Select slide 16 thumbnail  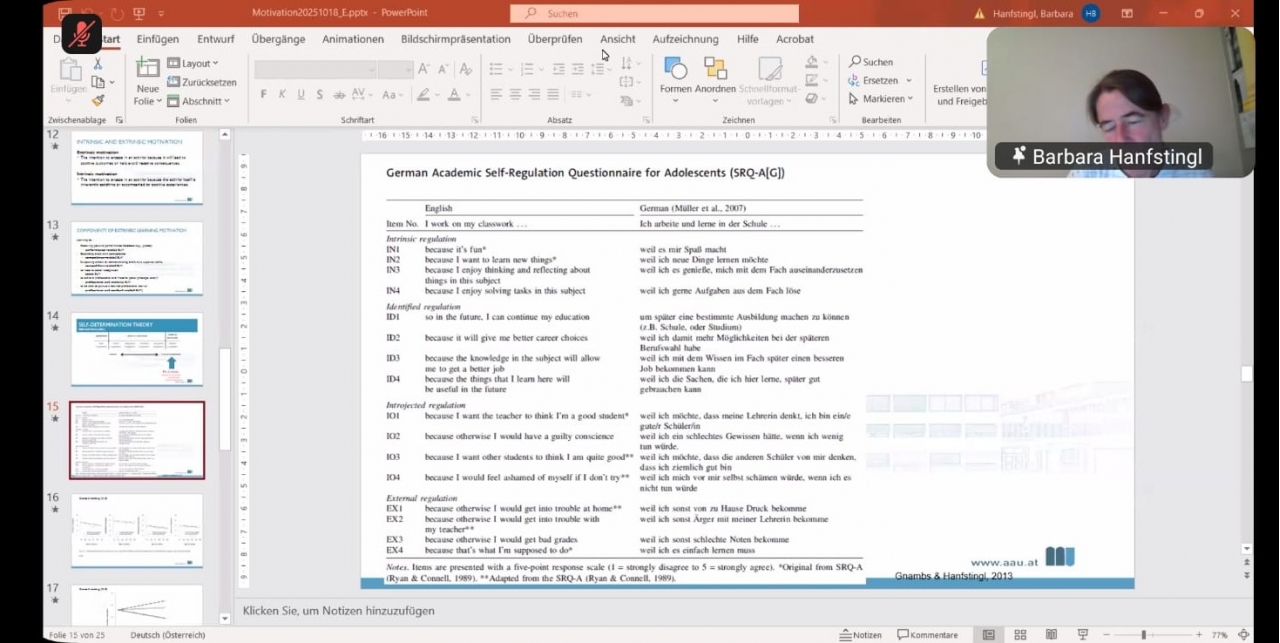click(x=136, y=530)
